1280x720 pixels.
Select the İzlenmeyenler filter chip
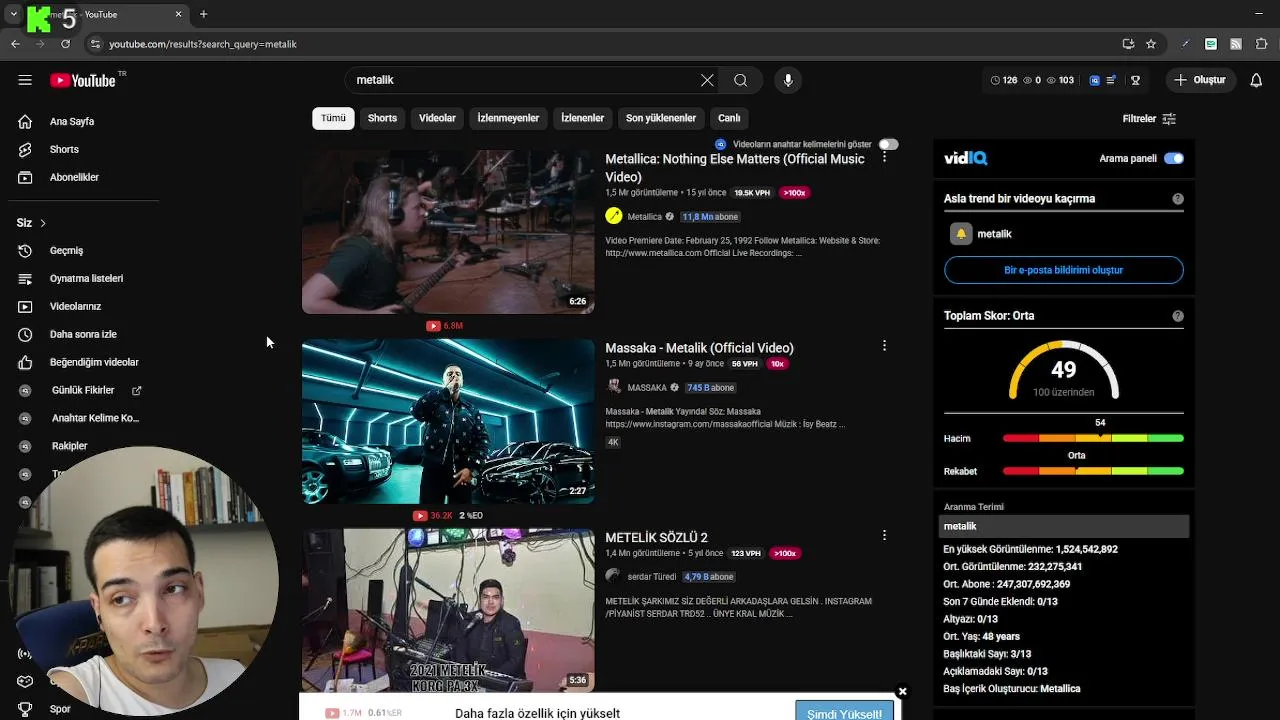click(508, 118)
